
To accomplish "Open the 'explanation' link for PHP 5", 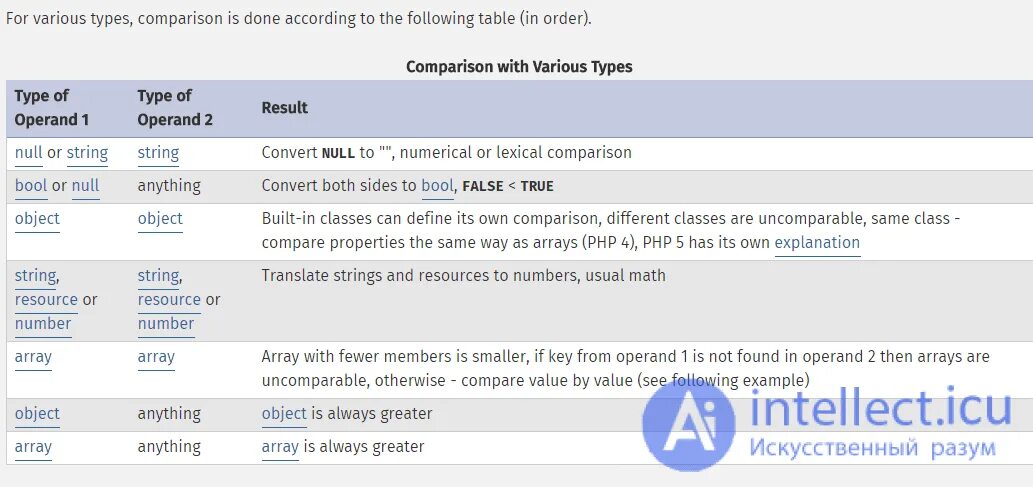I will click(817, 243).
